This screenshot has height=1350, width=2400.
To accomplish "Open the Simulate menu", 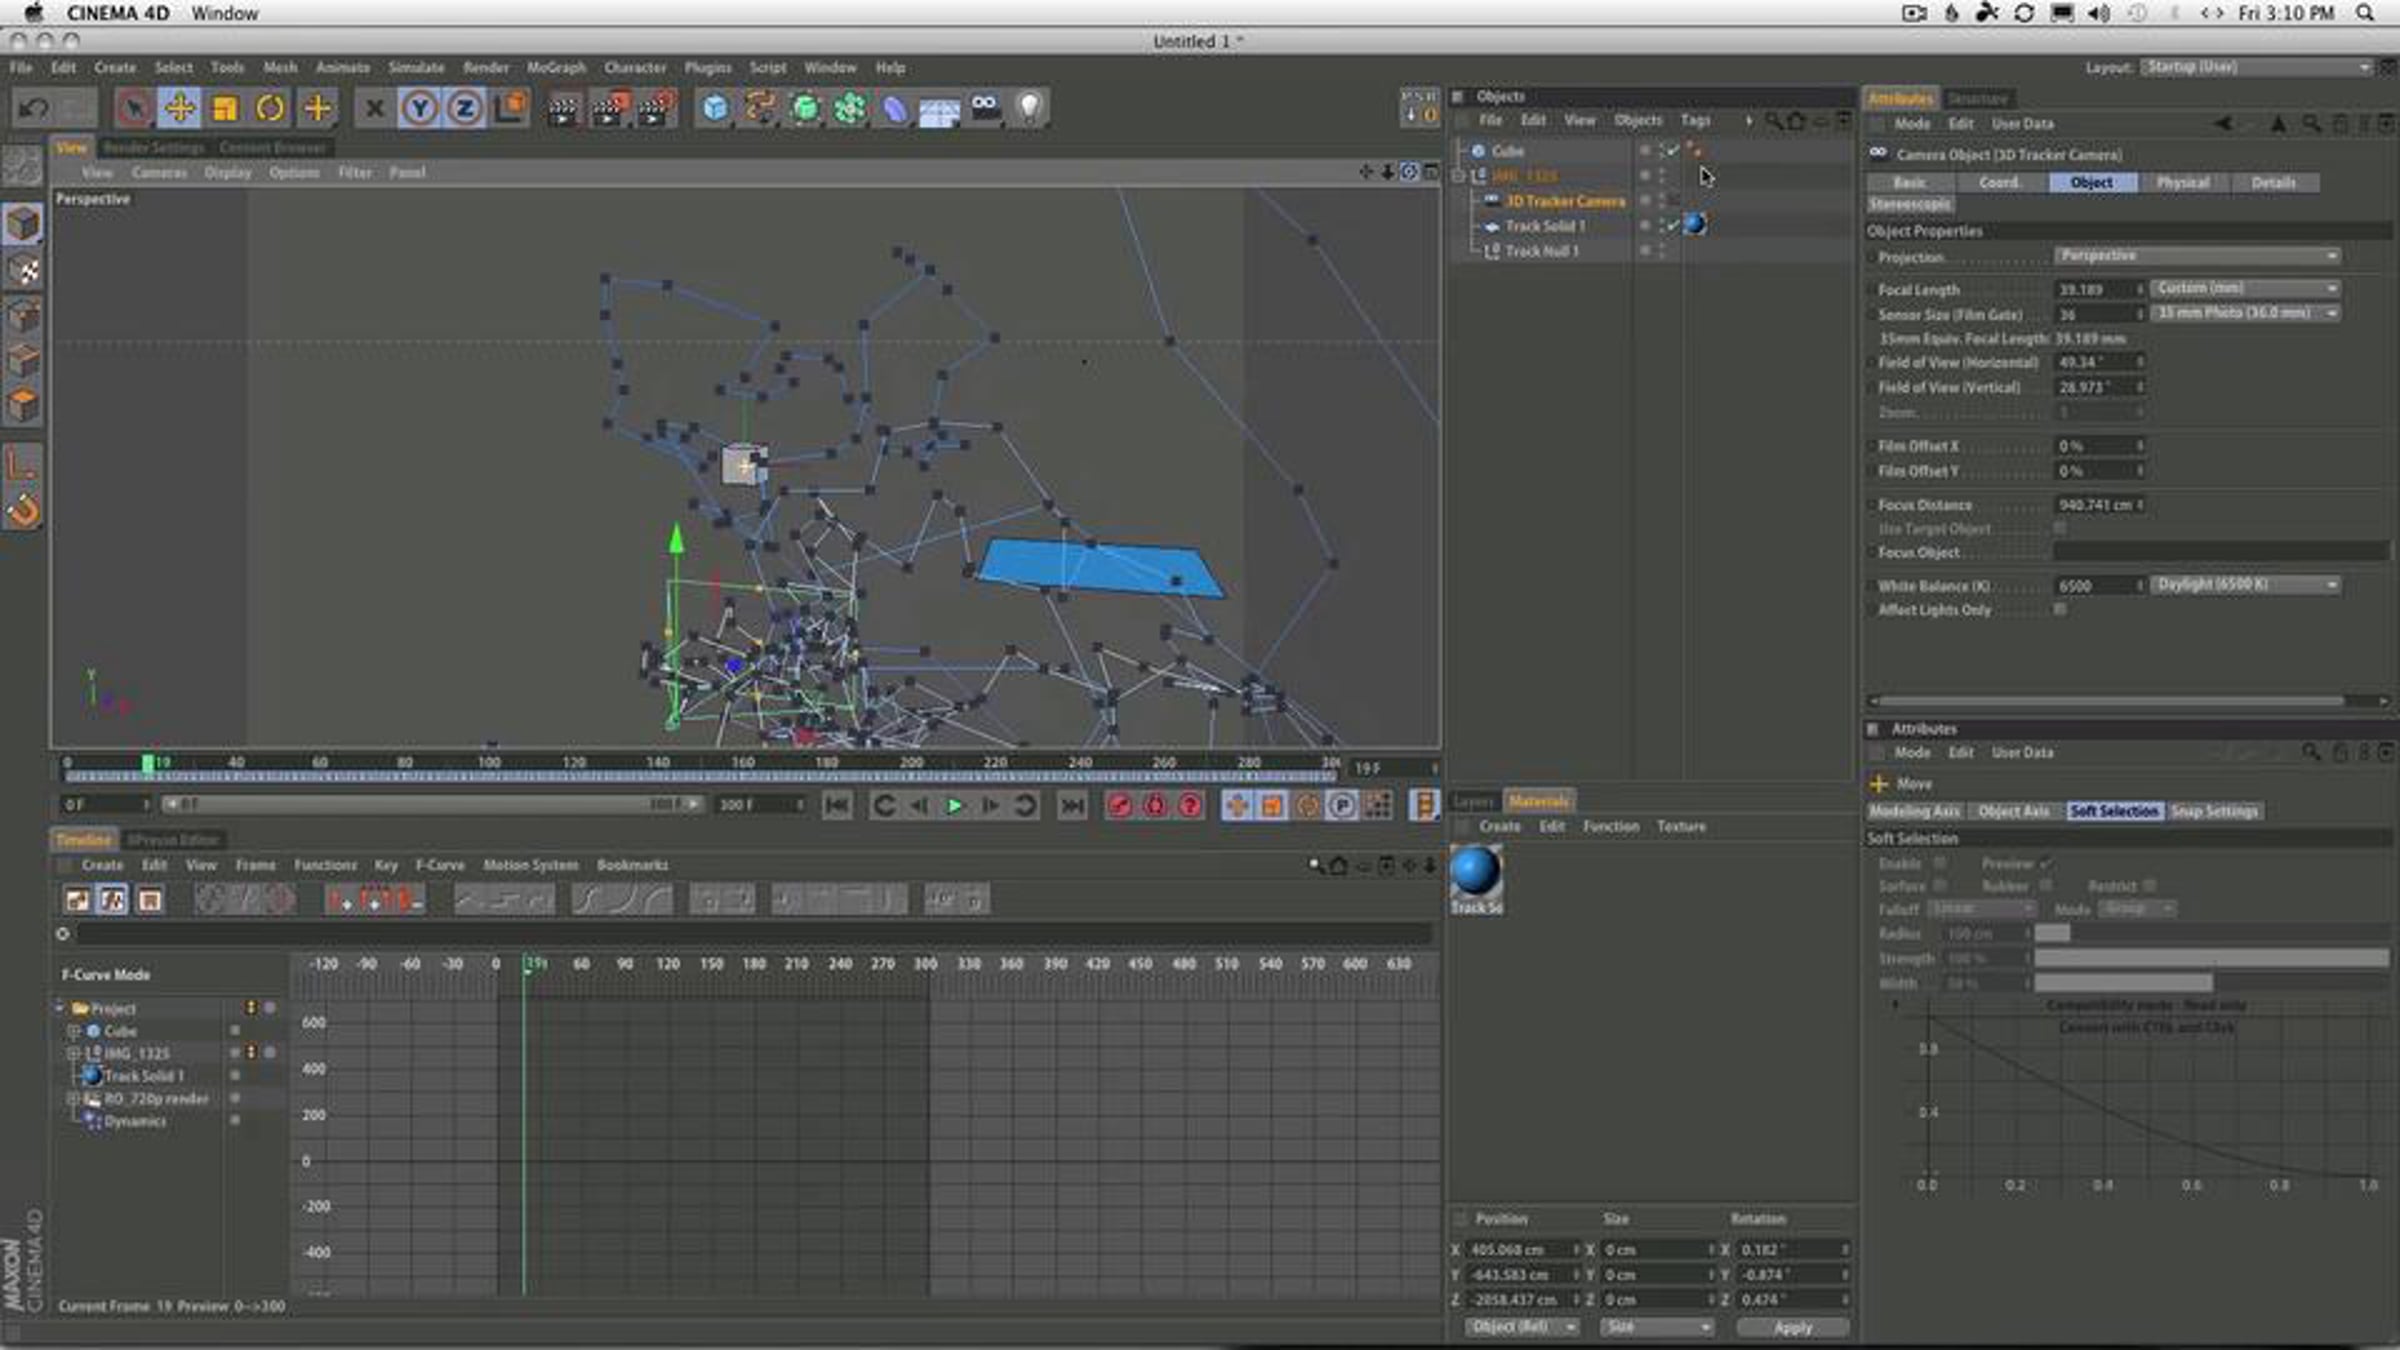I will 416,68.
